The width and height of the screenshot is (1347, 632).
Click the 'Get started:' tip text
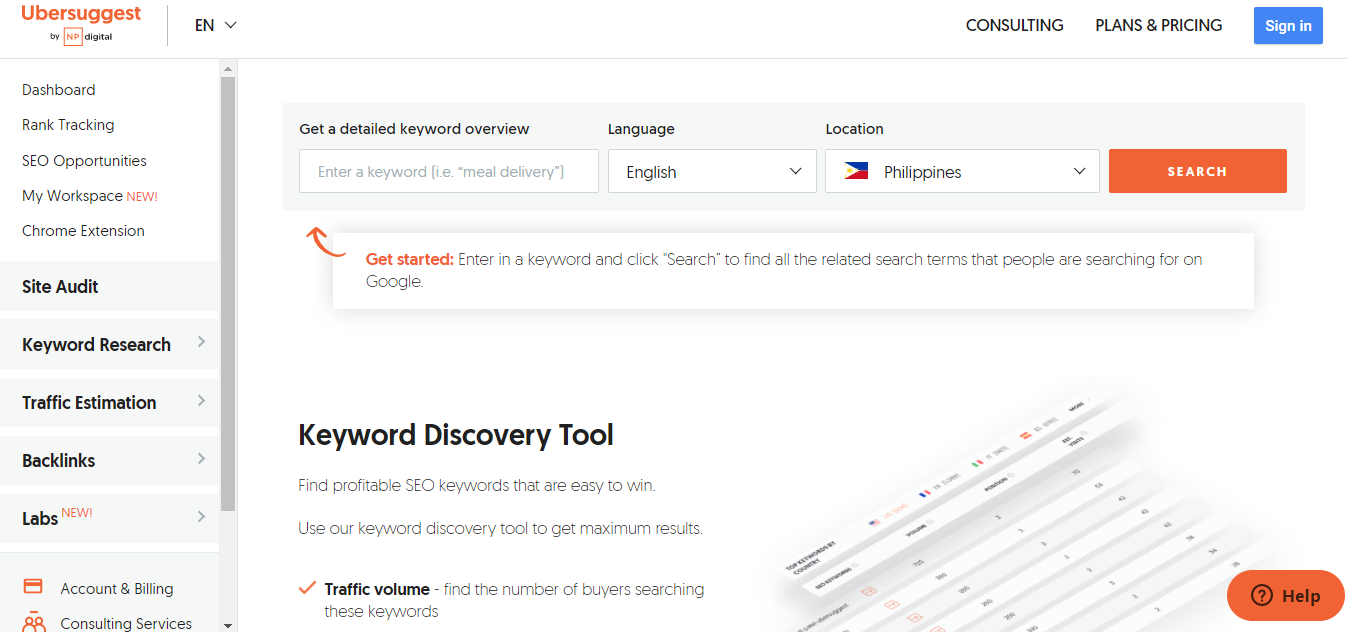pyautogui.click(x=410, y=259)
